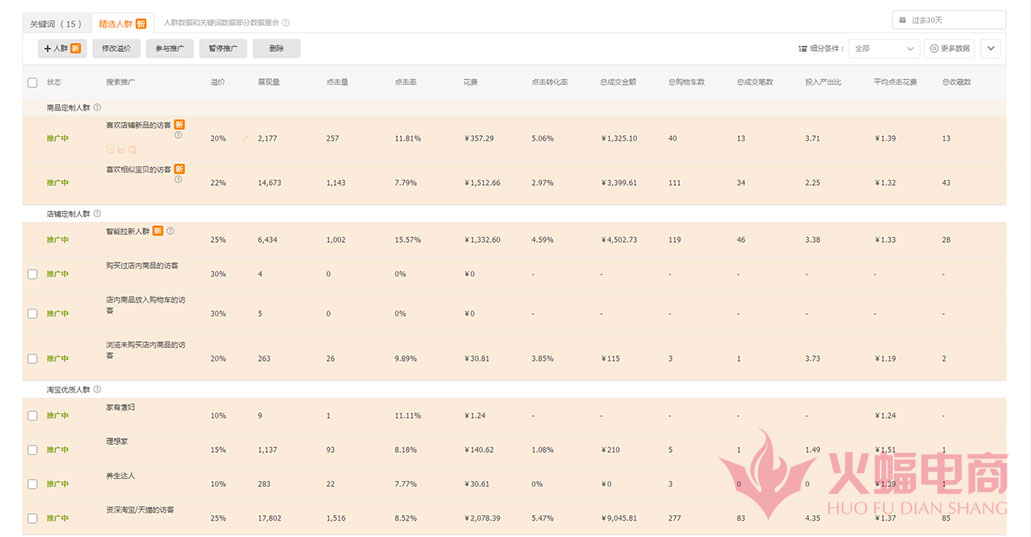Check the box for 购买过店内商品的访客

(x=32, y=274)
